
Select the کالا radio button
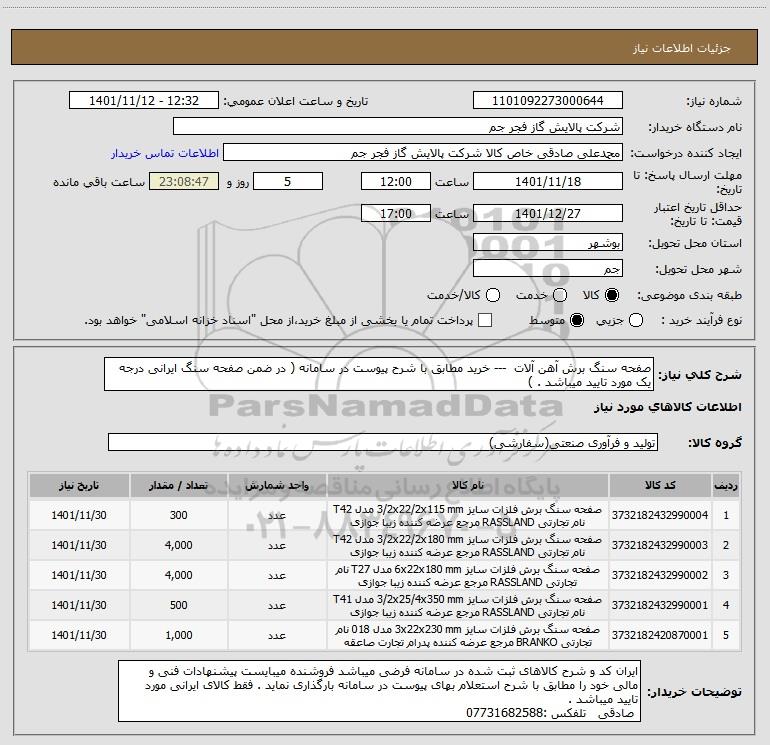tap(612, 295)
